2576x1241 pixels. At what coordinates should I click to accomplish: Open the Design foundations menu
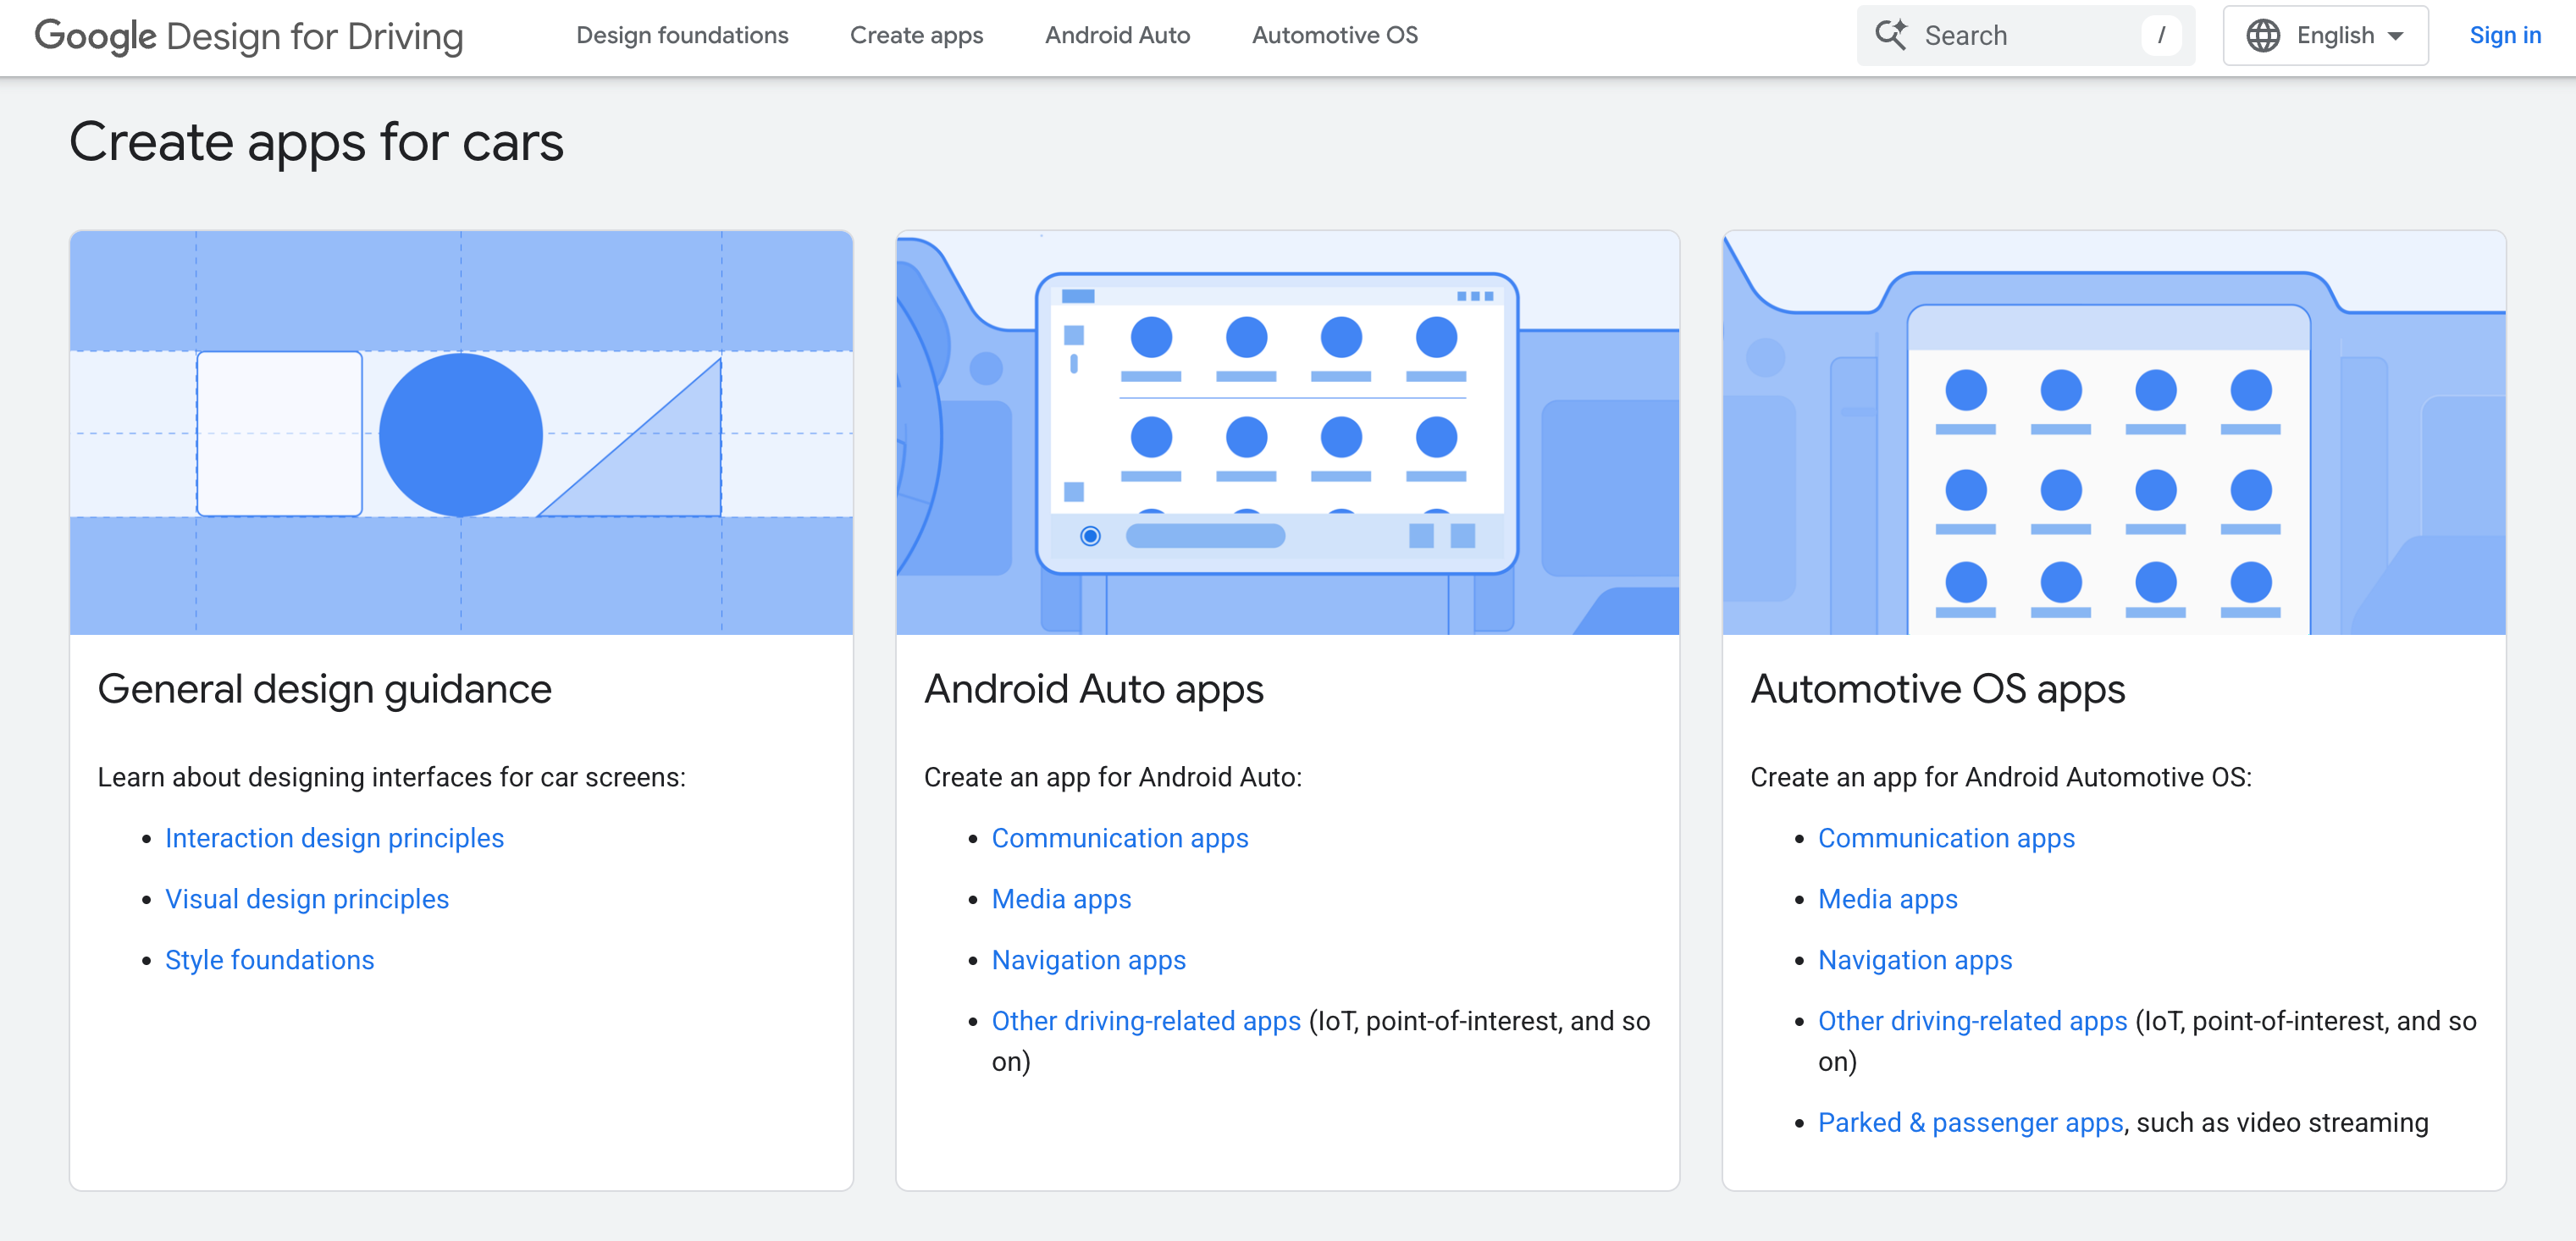coord(682,35)
